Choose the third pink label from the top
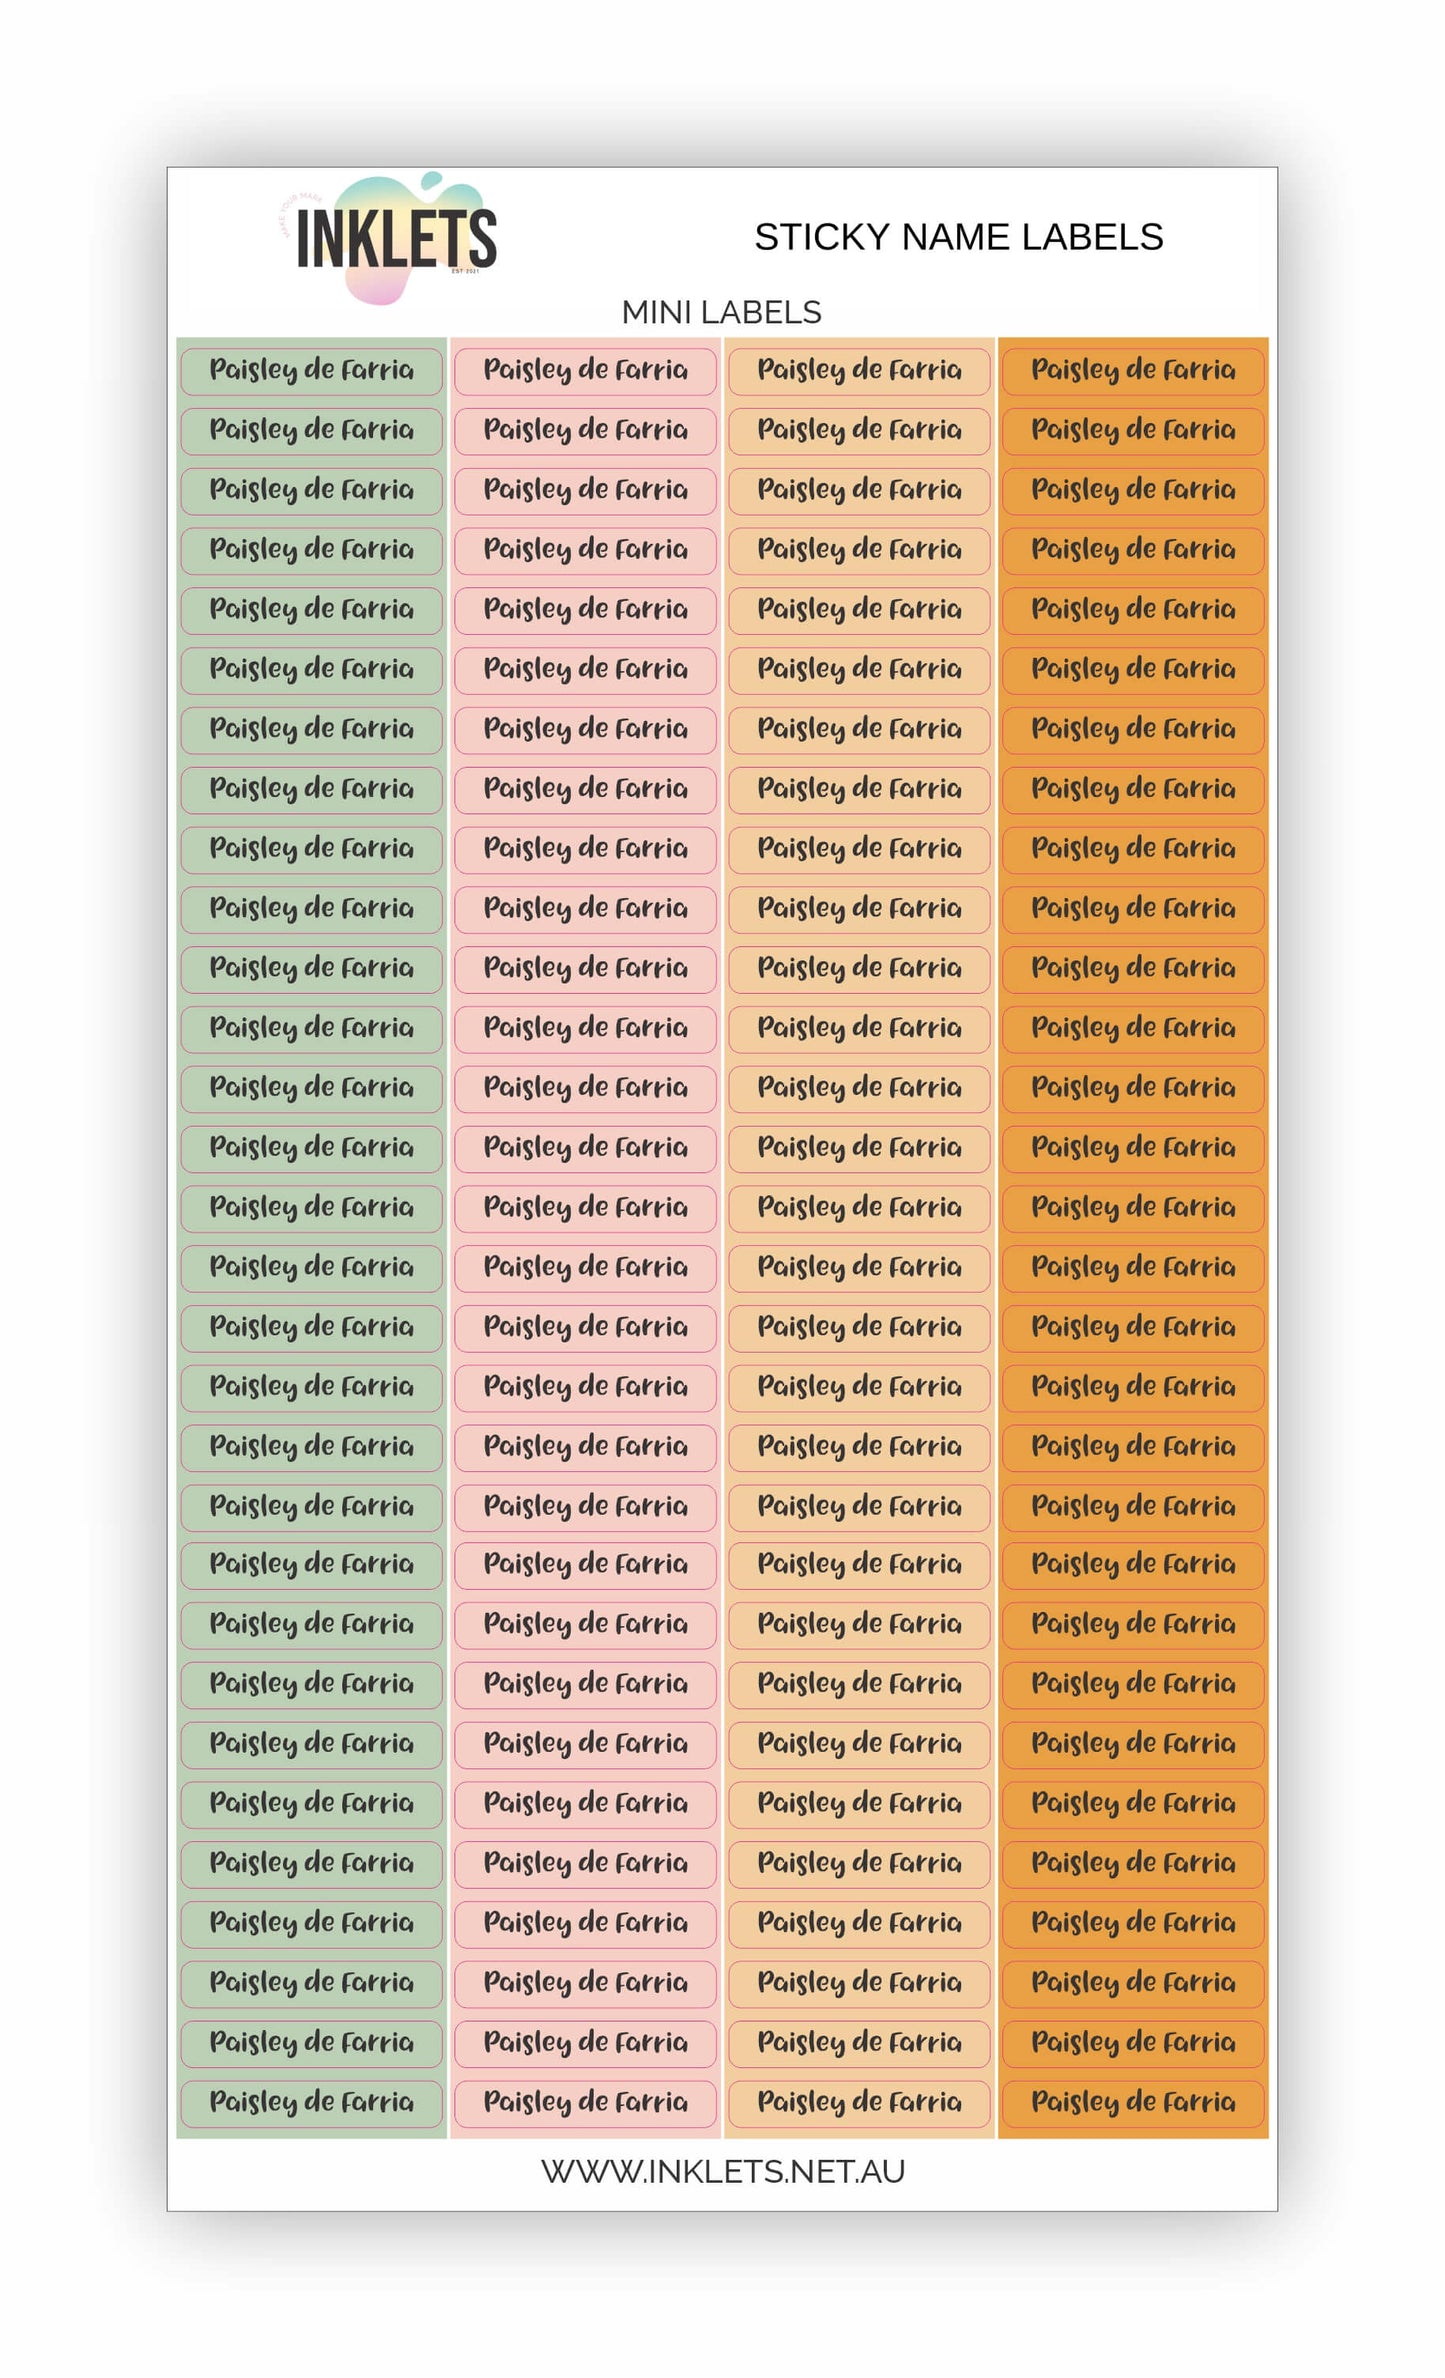 point(585,491)
